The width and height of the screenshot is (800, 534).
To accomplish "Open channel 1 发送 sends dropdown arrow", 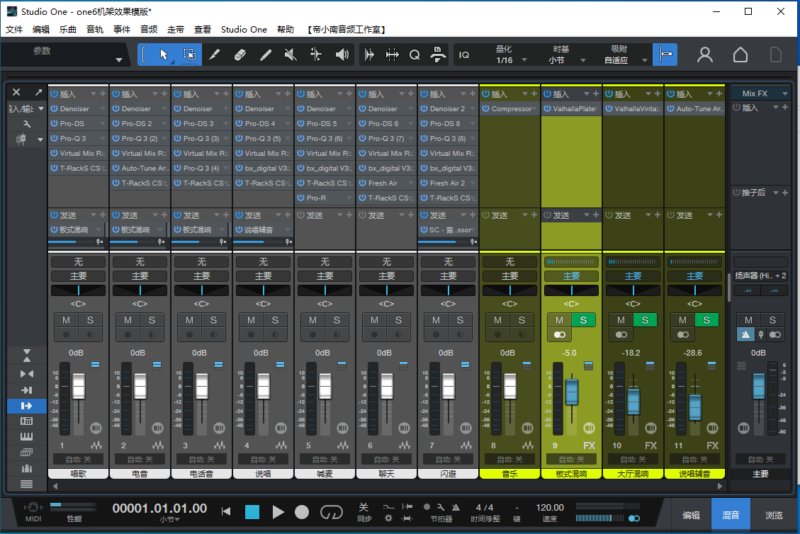I will point(93,215).
